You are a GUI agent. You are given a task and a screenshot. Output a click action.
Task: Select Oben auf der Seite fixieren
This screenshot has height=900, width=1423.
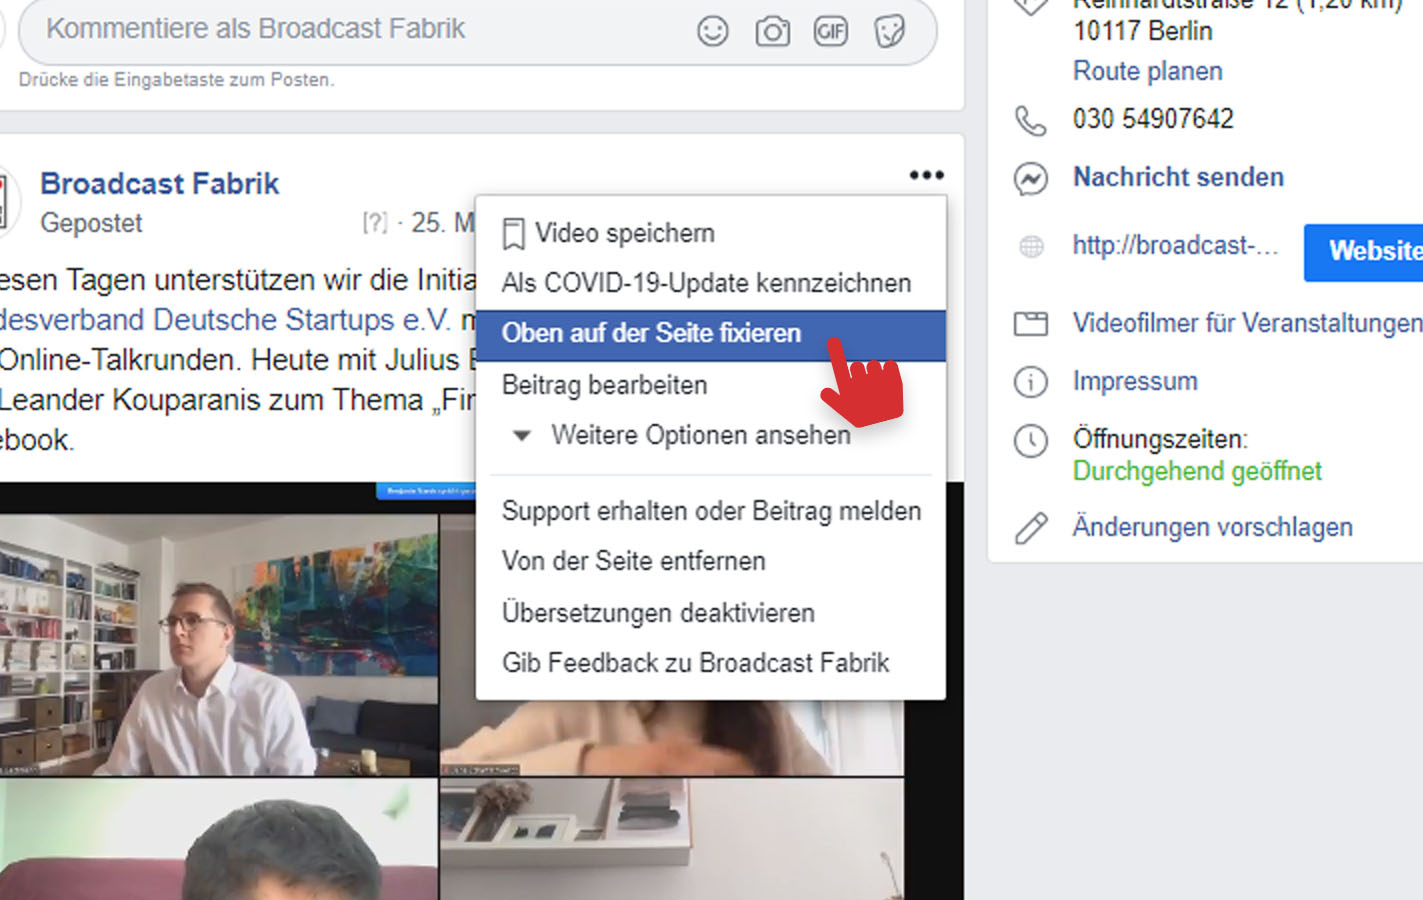710,334
